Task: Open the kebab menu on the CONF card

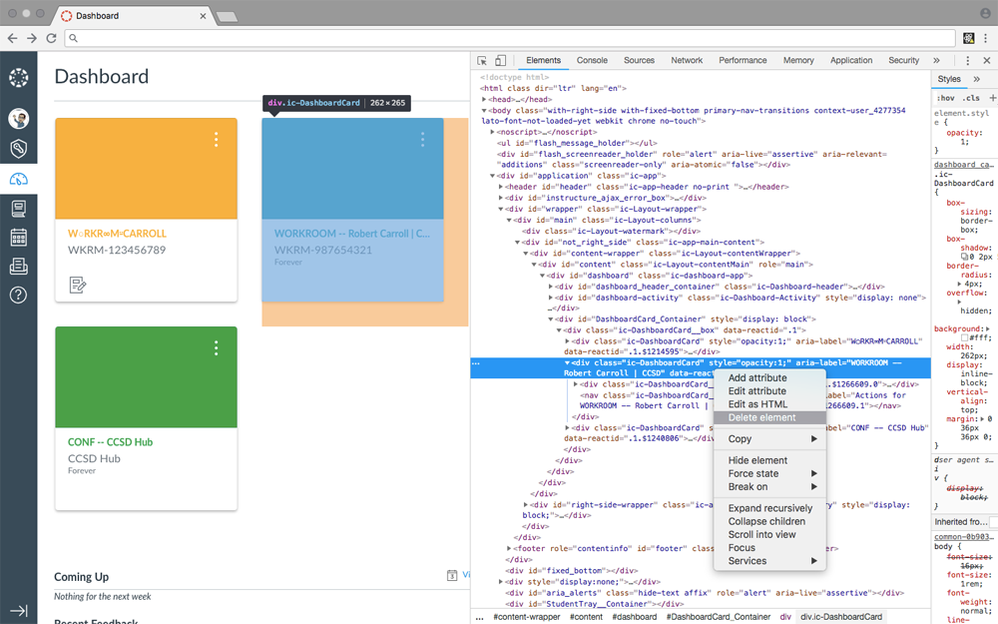Action: (x=217, y=348)
